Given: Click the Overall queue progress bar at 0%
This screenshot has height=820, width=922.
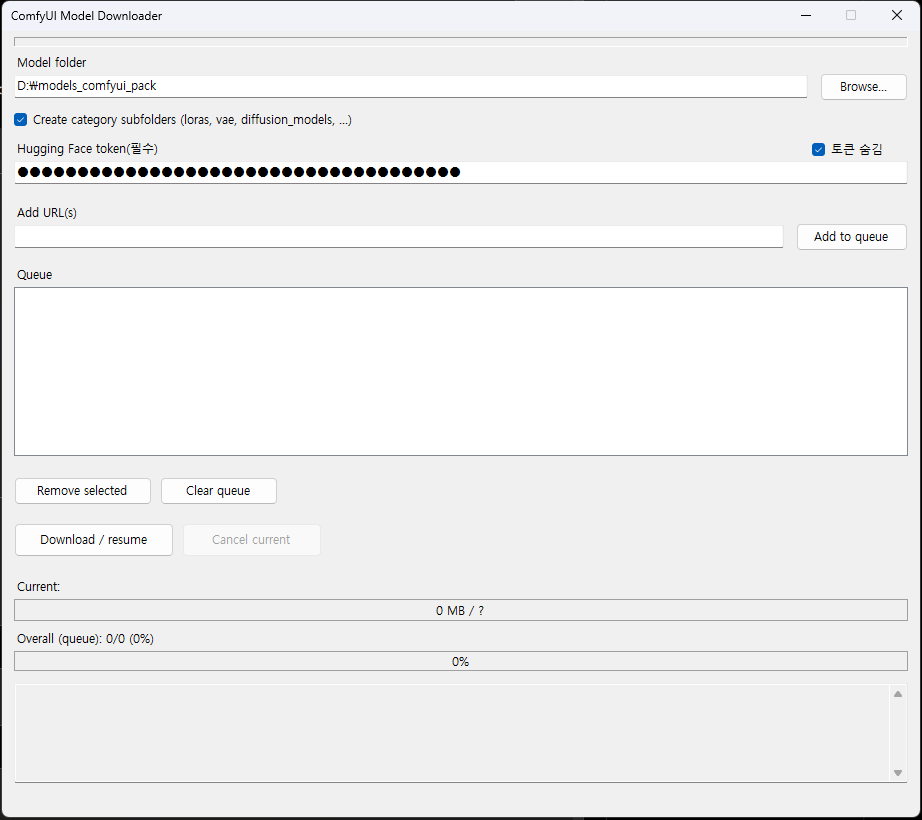Looking at the screenshot, I should click(460, 661).
